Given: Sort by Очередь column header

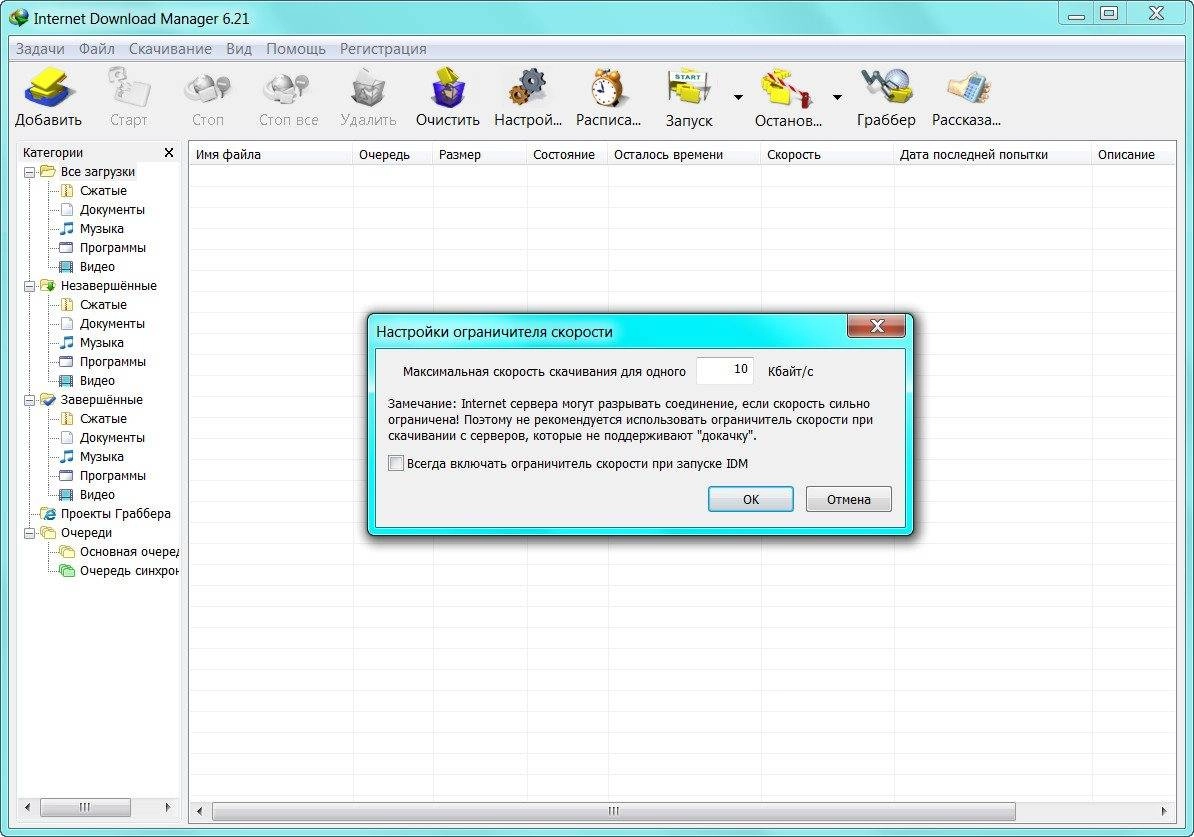Looking at the screenshot, I should [x=392, y=155].
